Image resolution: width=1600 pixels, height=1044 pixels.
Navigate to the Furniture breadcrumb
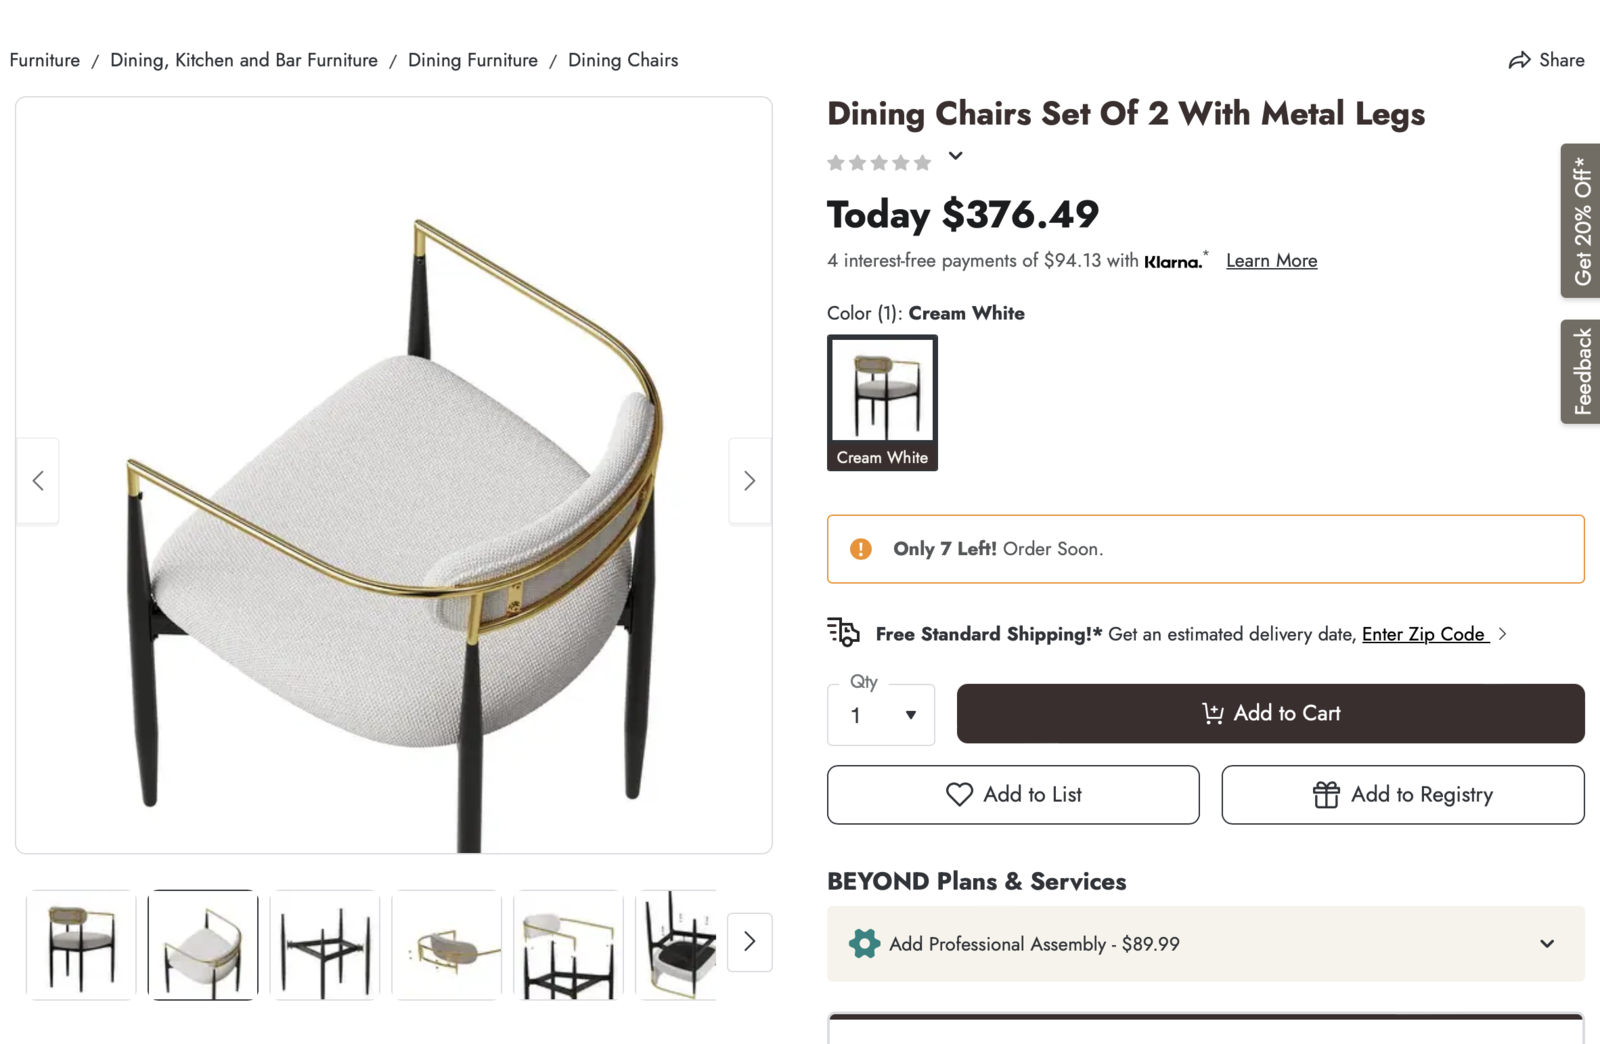(45, 60)
